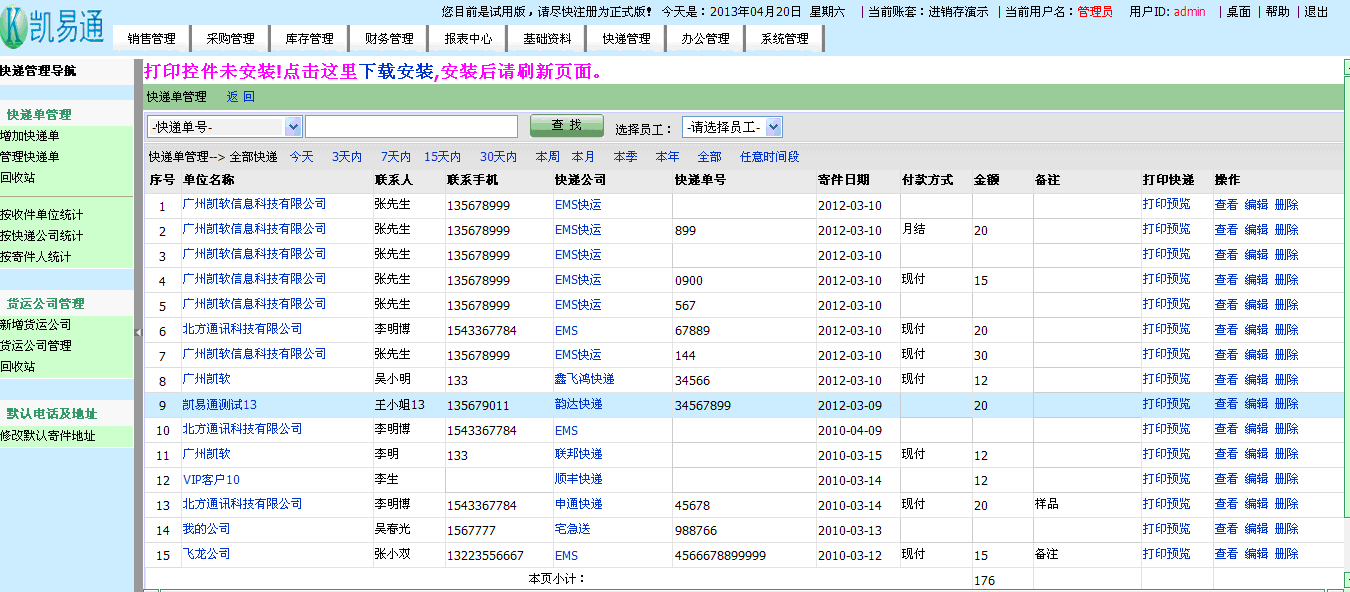This screenshot has height=592, width=1350.
Task: Collapse the left sidebar splitter arrow
Action: (x=138, y=332)
